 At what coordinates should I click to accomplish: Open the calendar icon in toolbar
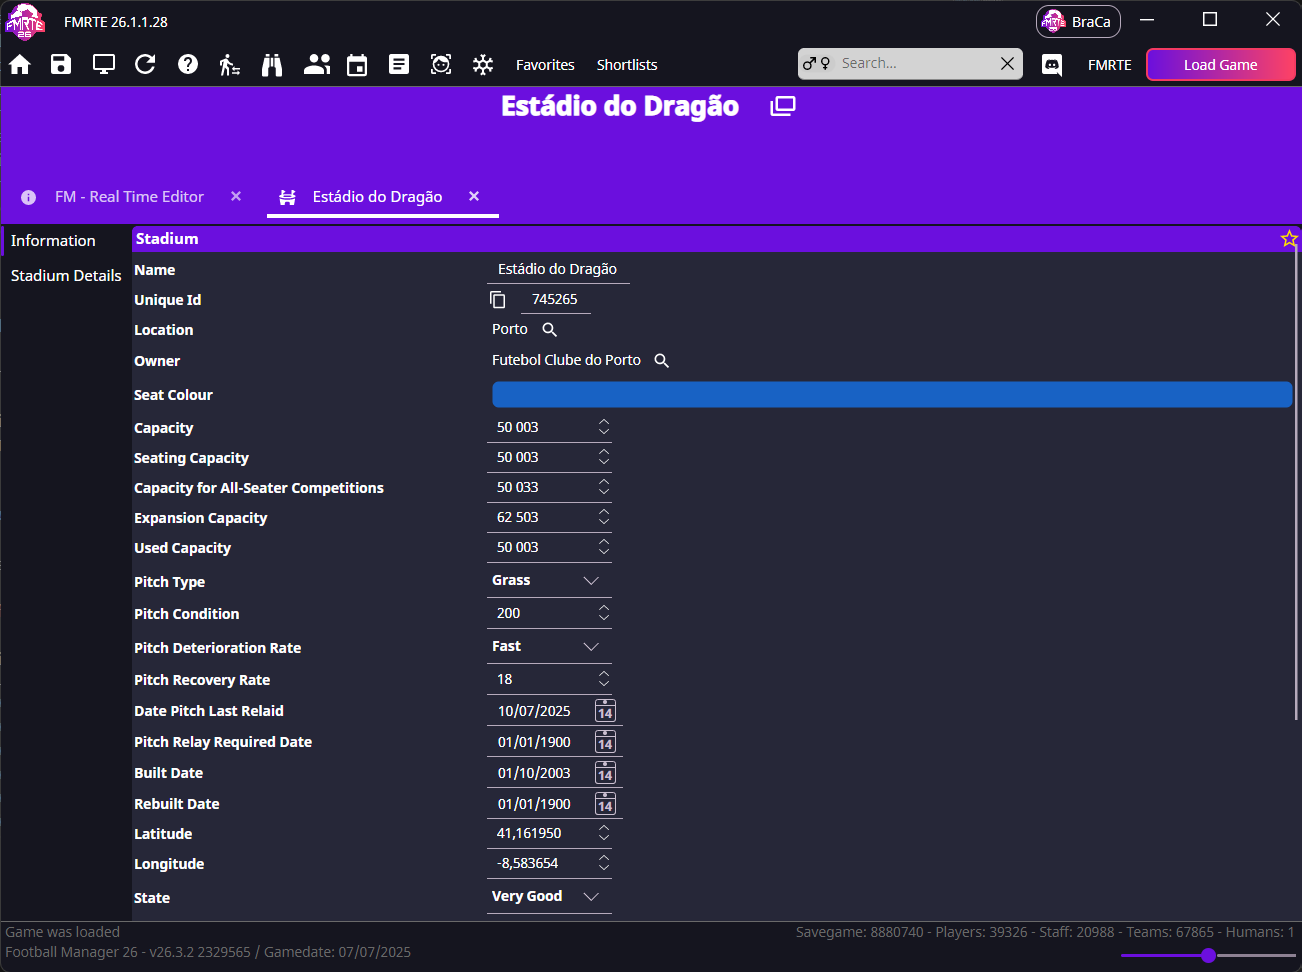click(357, 65)
